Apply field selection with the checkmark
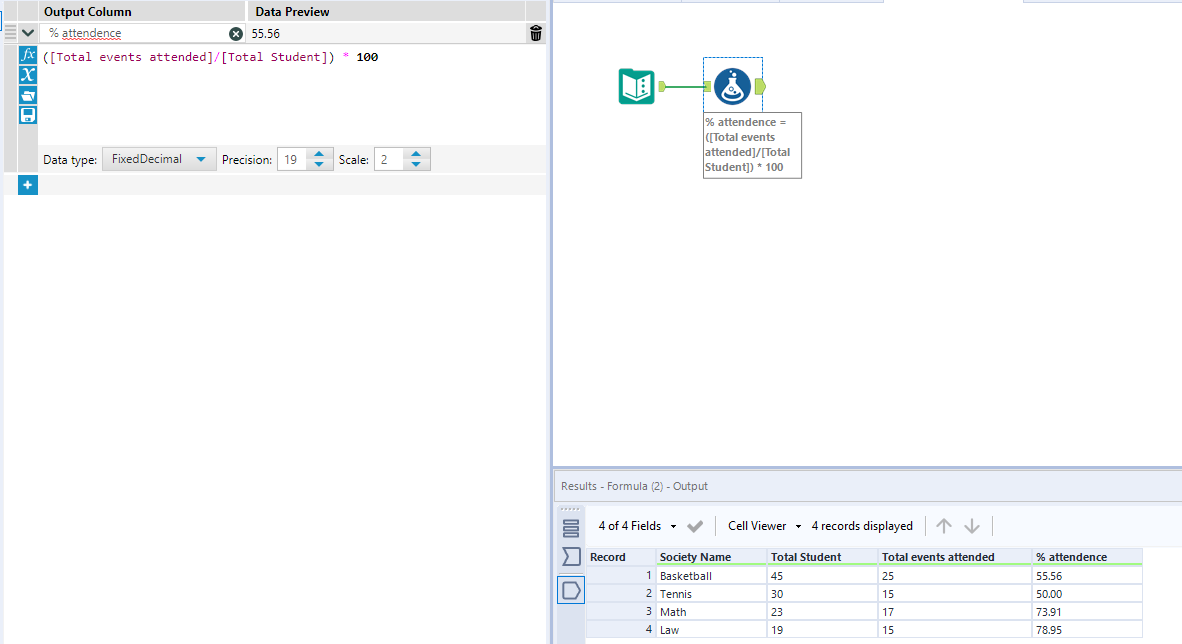1182x644 pixels. pyautogui.click(x=695, y=525)
